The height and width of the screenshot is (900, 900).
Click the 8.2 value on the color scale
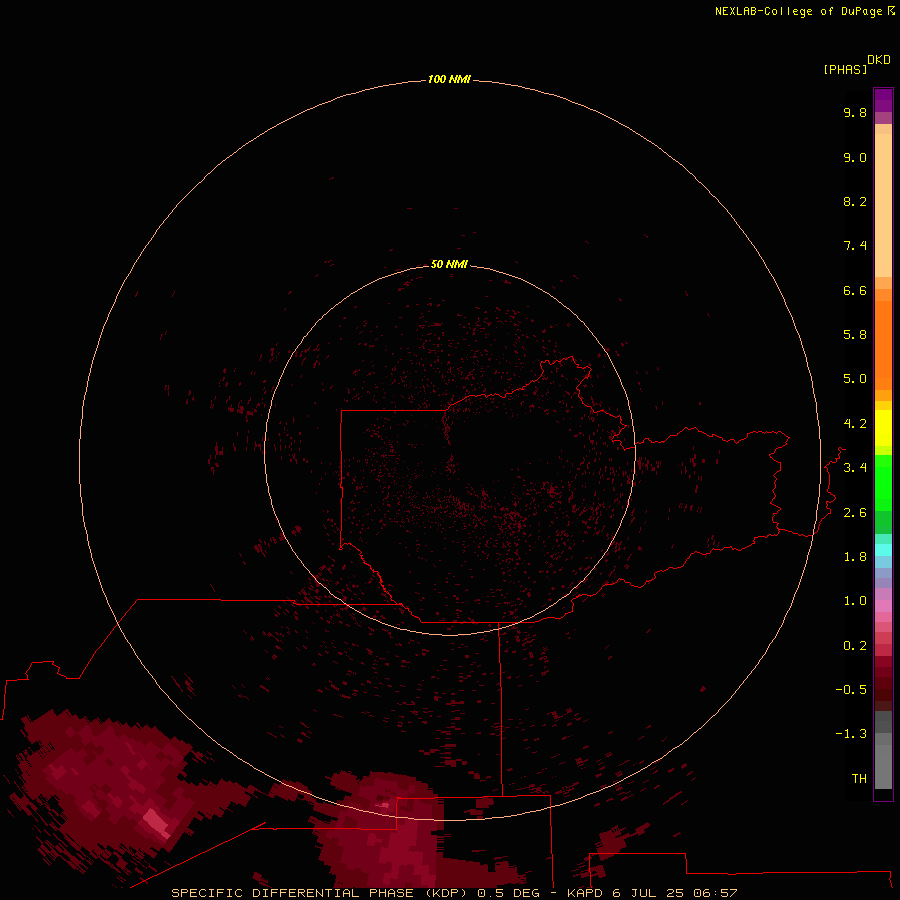point(855,201)
